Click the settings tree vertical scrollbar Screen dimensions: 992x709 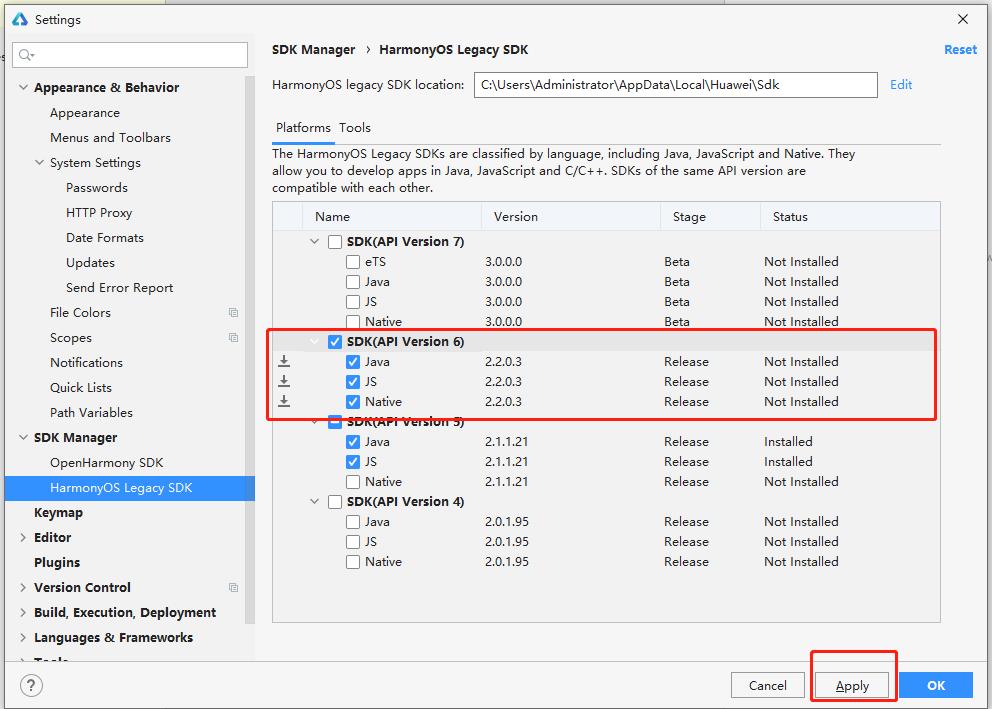coord(250,350)
